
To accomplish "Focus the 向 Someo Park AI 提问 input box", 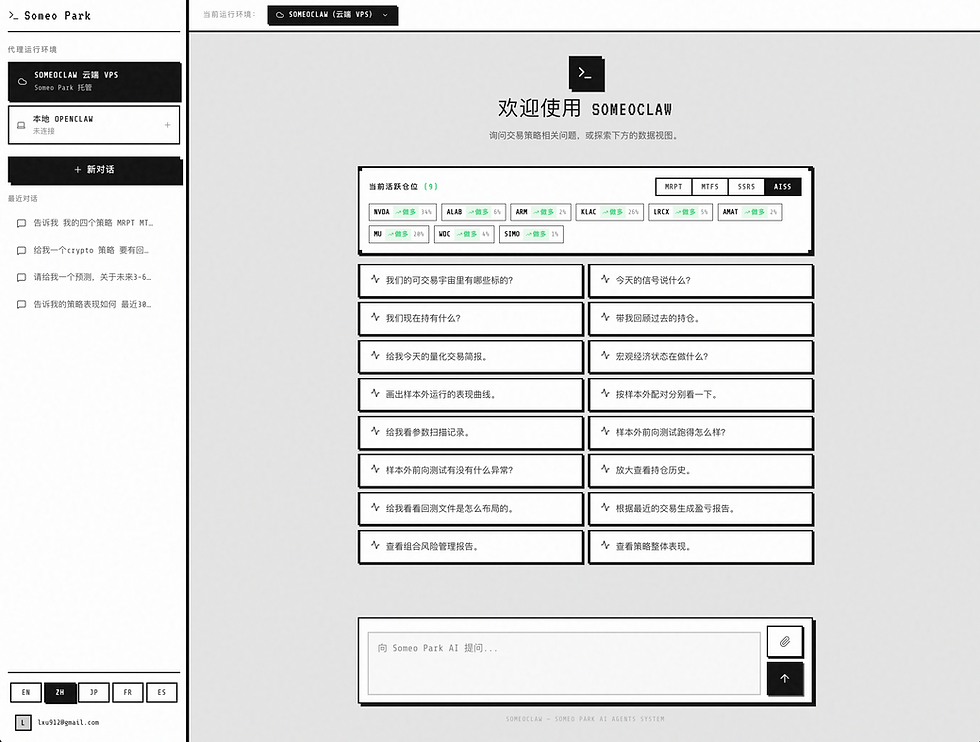I will click(x=564, y=663).
